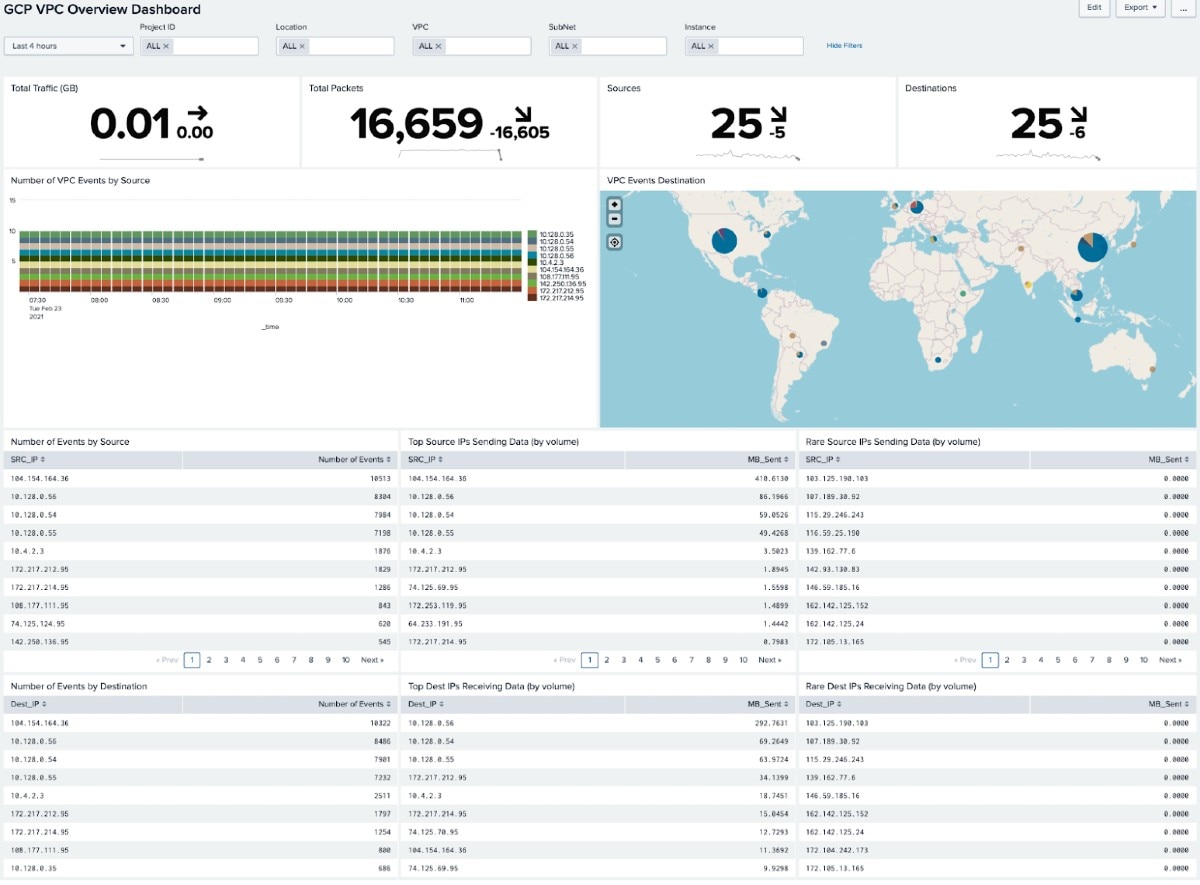
Task: Sort Rare Dest IPs table by Dest_IP
Action: tap(823, 705)
